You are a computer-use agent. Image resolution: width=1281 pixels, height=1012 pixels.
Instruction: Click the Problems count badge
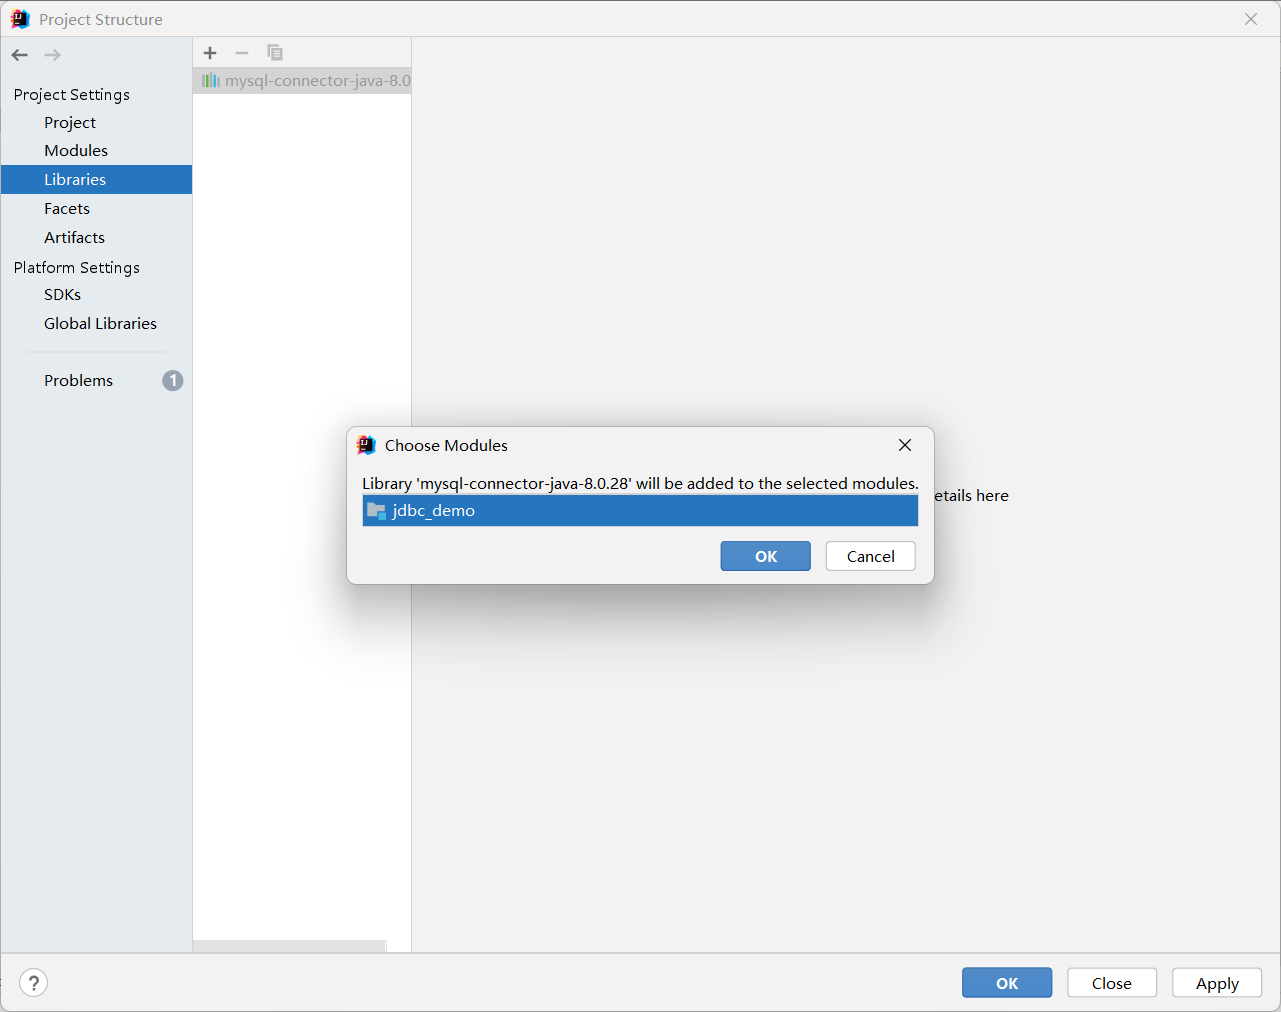click(173, 381)
